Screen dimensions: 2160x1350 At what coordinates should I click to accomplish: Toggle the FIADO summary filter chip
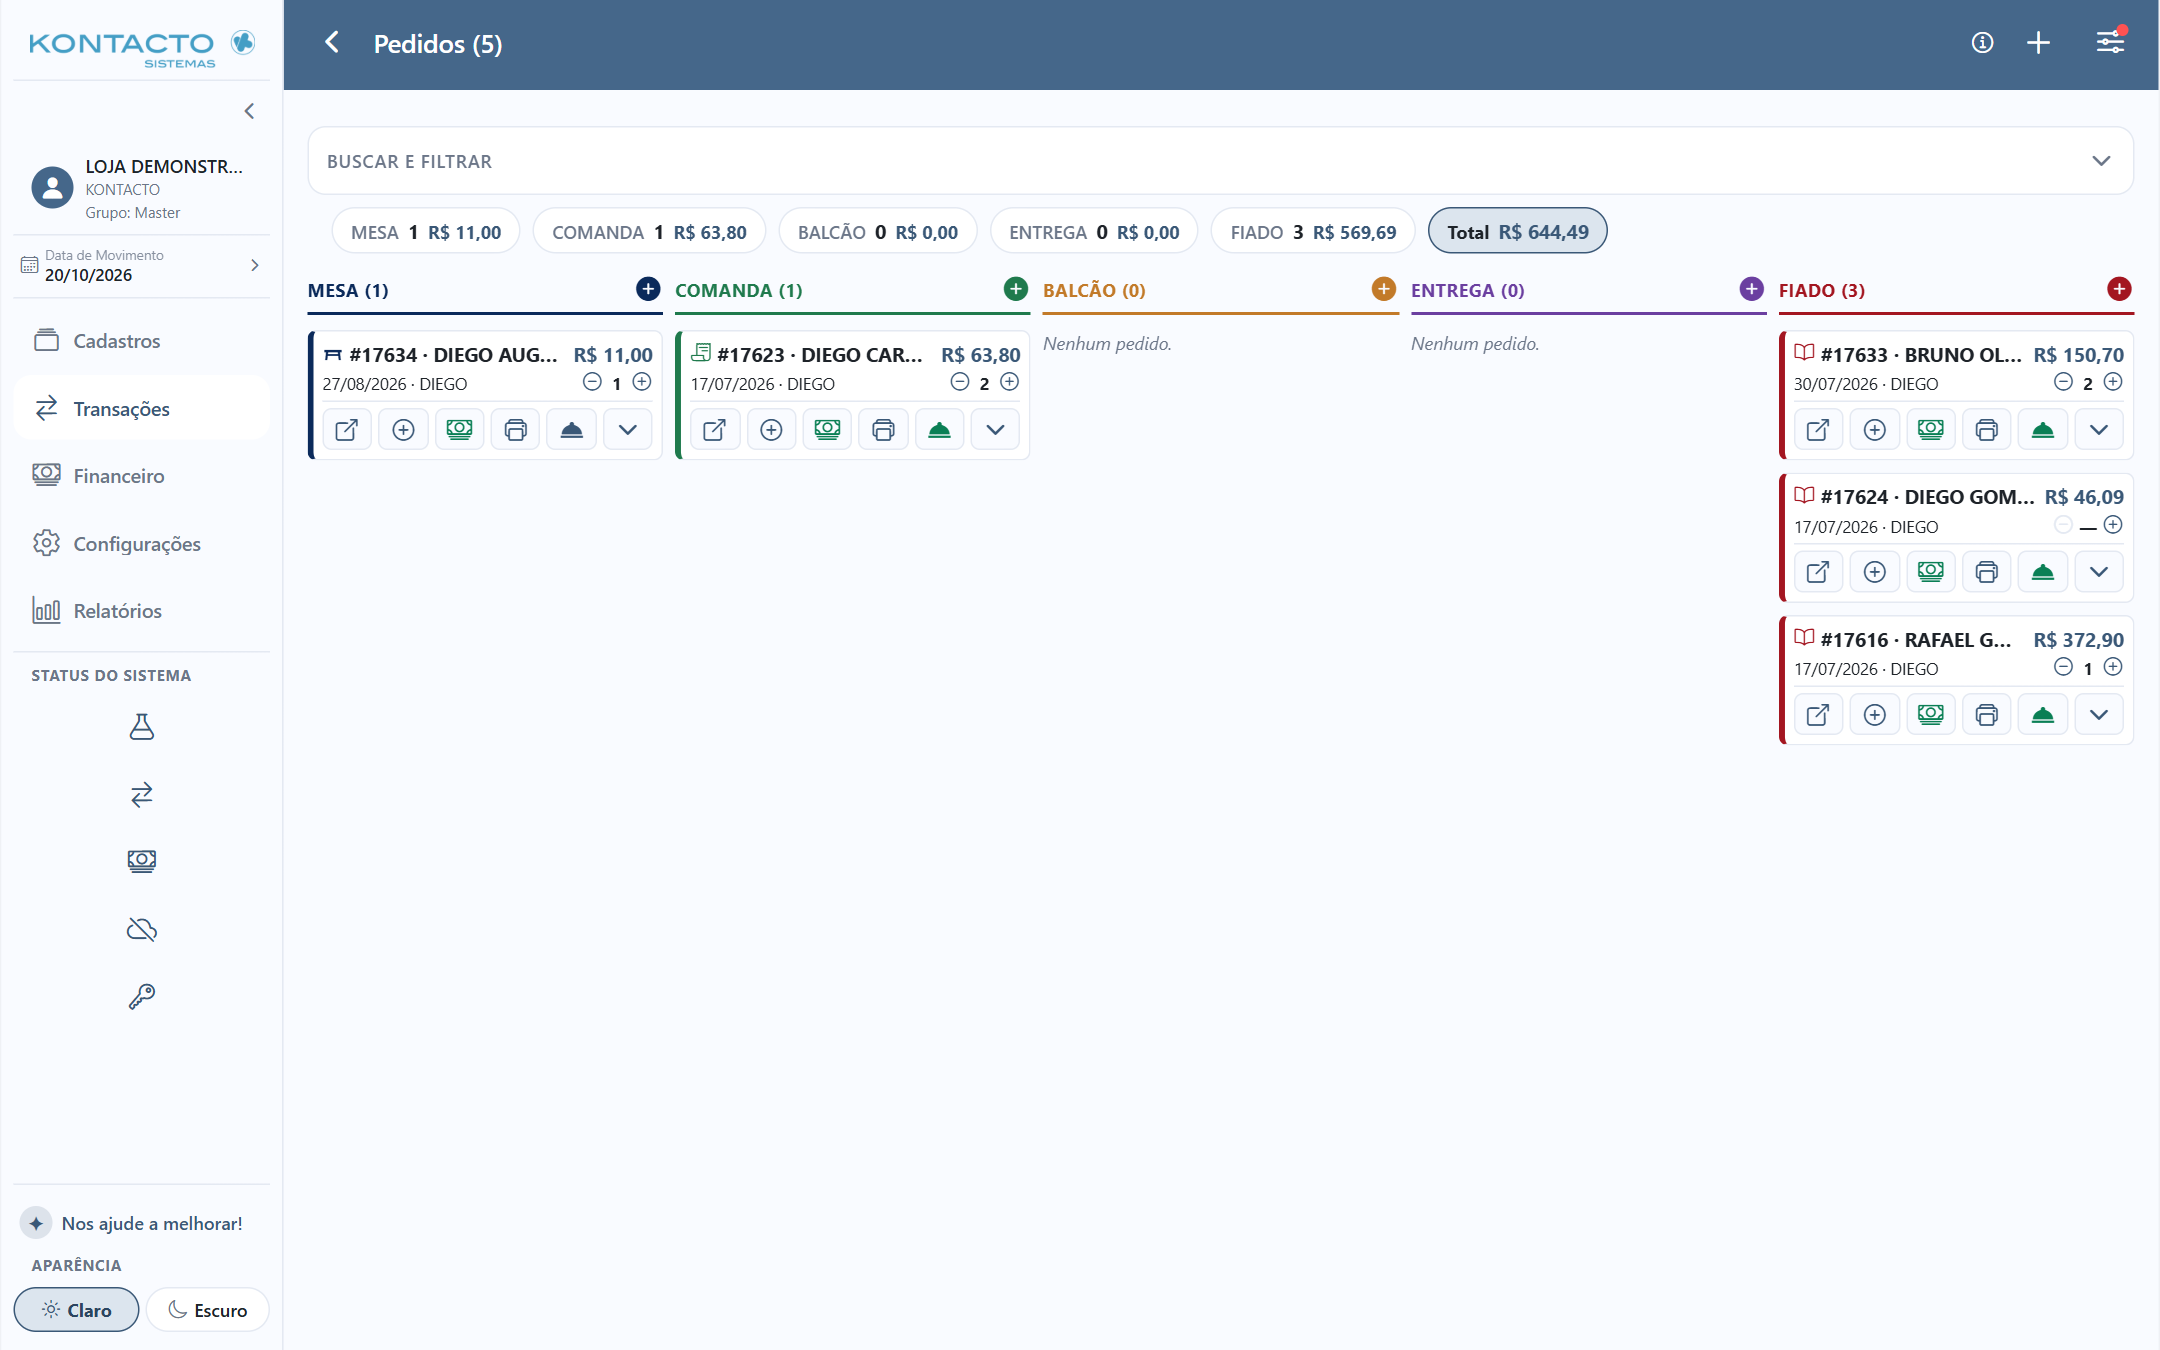(x=1312, y=232)
